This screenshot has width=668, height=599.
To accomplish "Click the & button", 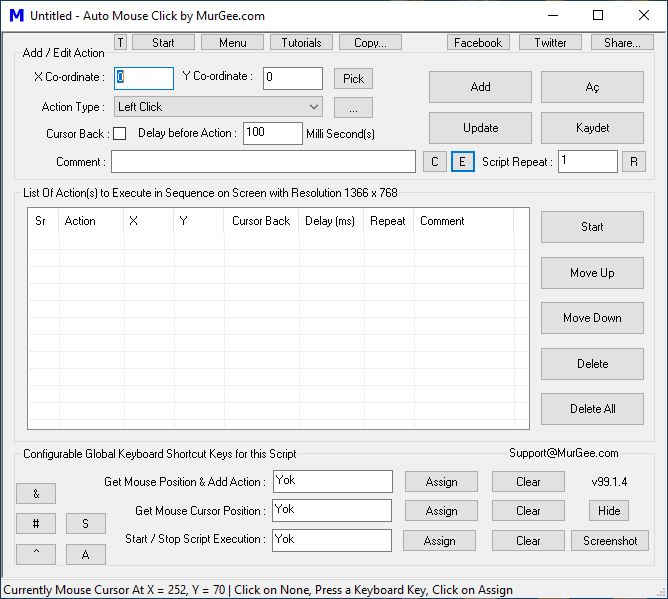I will [x=36, y=493].
